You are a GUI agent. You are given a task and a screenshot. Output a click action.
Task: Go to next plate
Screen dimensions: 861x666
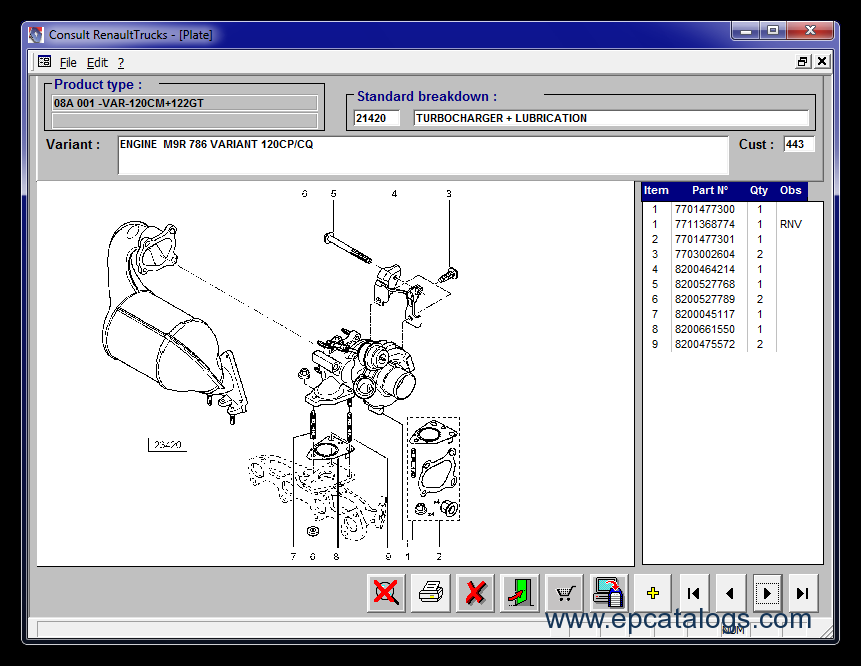[x=767, y=593]
